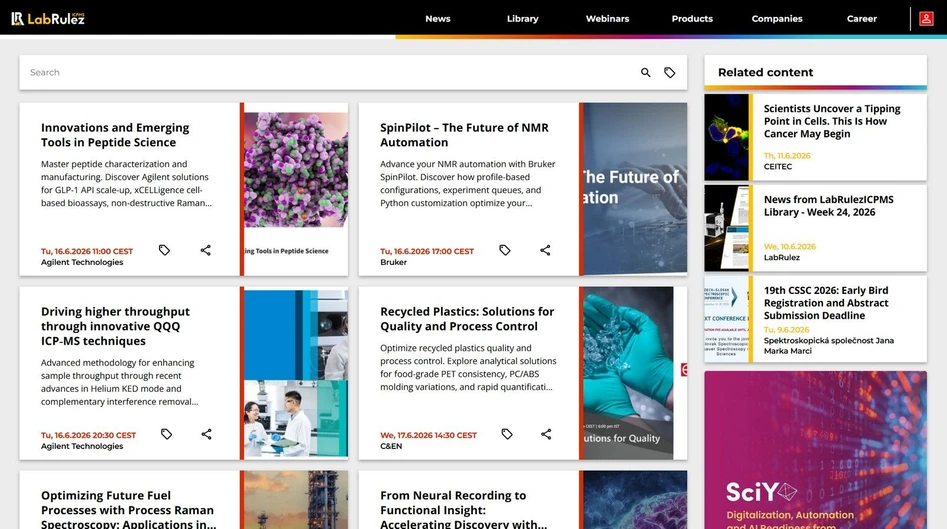947x529 pixels.
Task: Go to Products menu
Action: [x=692, y=19]
